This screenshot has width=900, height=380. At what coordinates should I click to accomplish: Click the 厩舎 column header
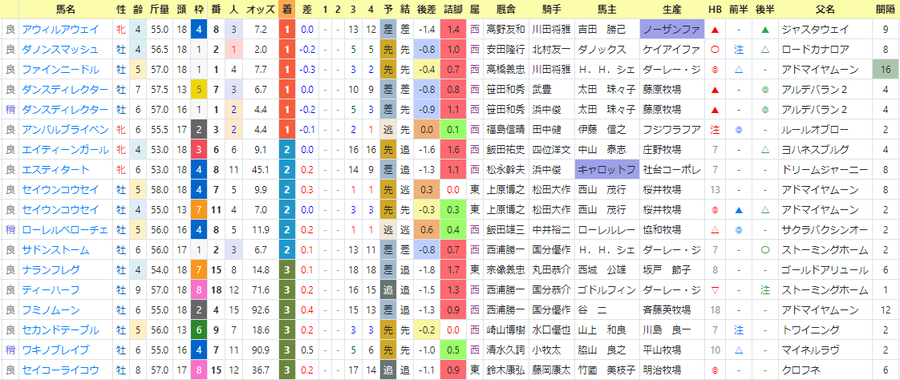click(505, 9)
